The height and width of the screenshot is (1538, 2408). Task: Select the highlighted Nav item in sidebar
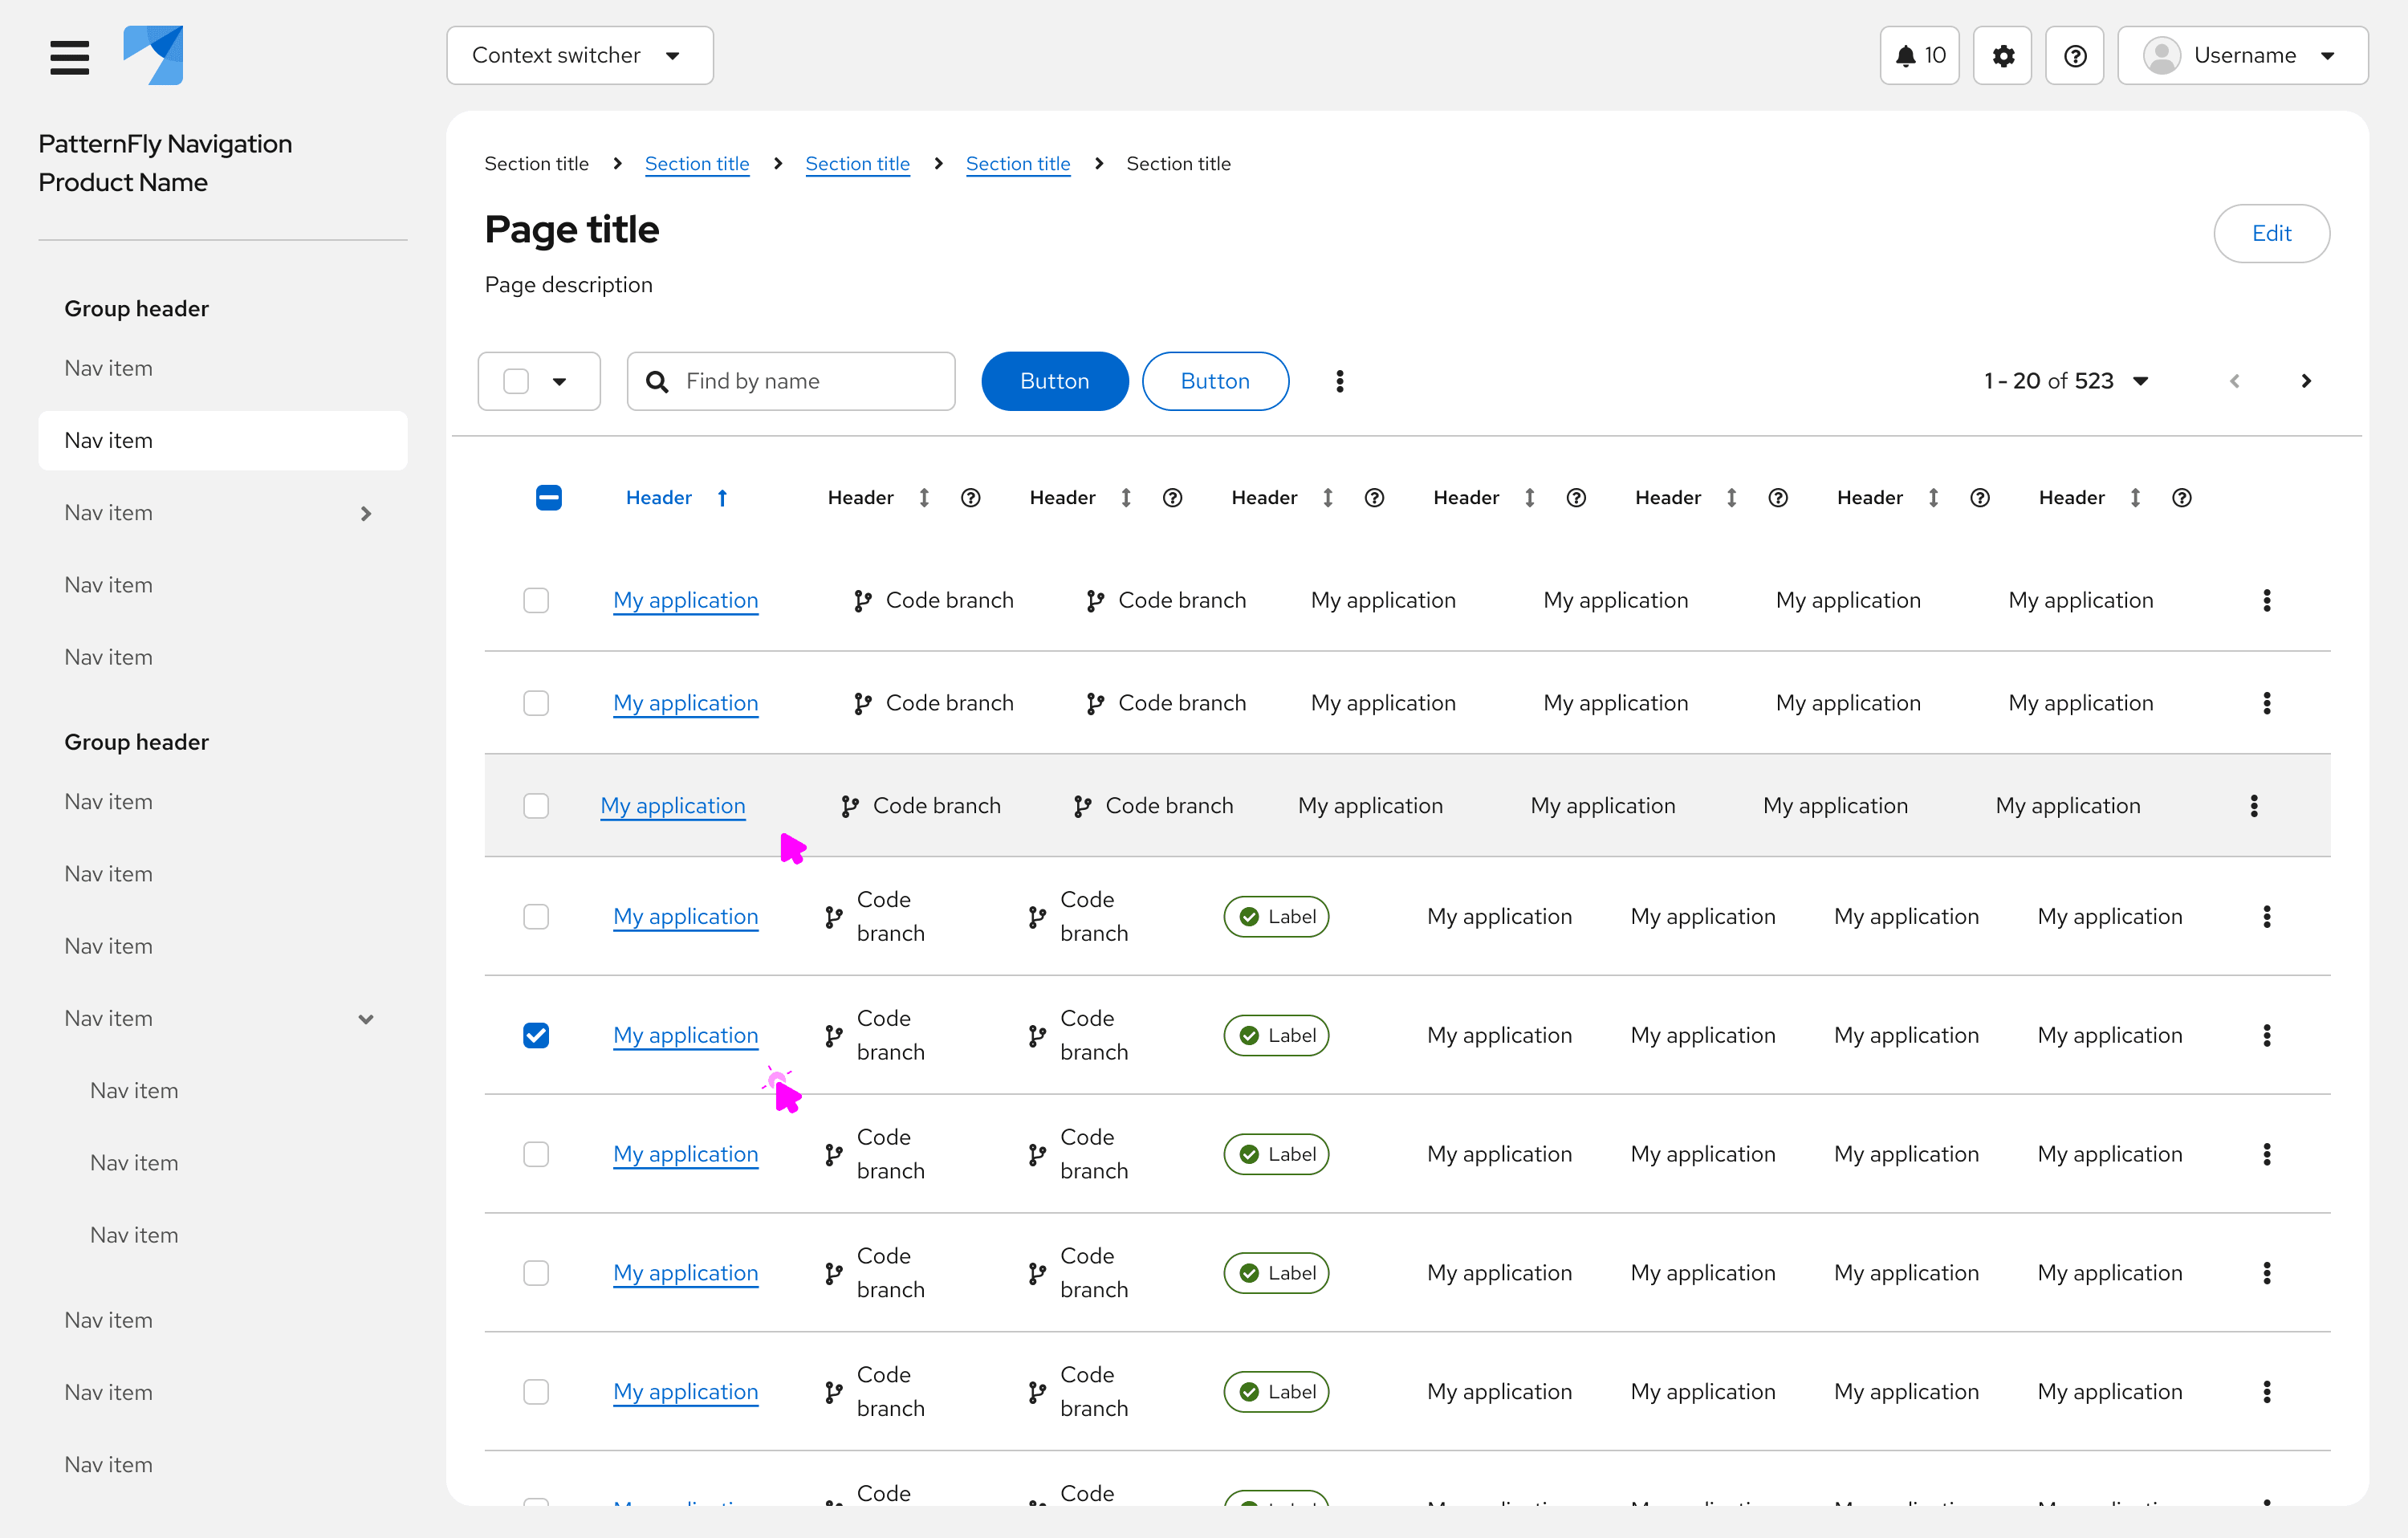[x=222, y=441]
